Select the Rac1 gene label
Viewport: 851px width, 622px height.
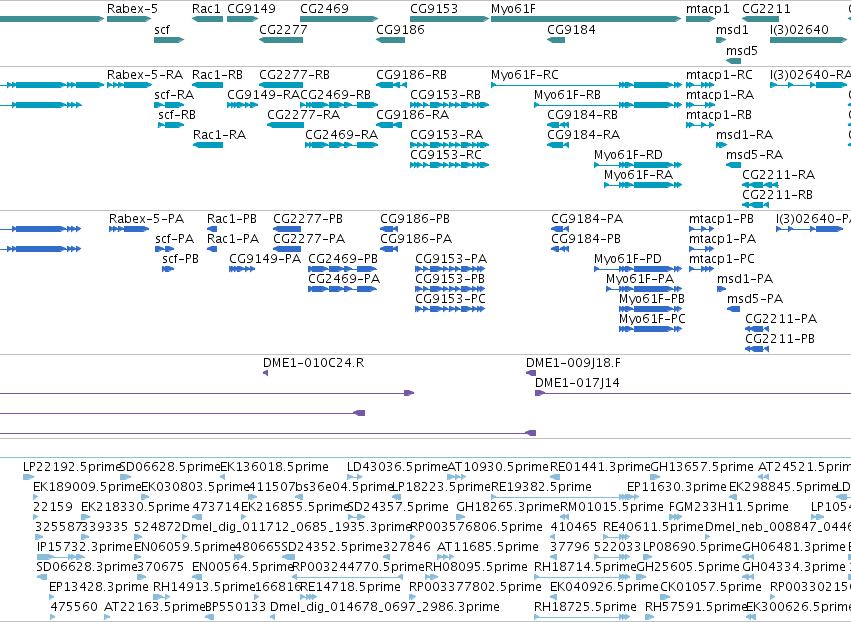207,9
